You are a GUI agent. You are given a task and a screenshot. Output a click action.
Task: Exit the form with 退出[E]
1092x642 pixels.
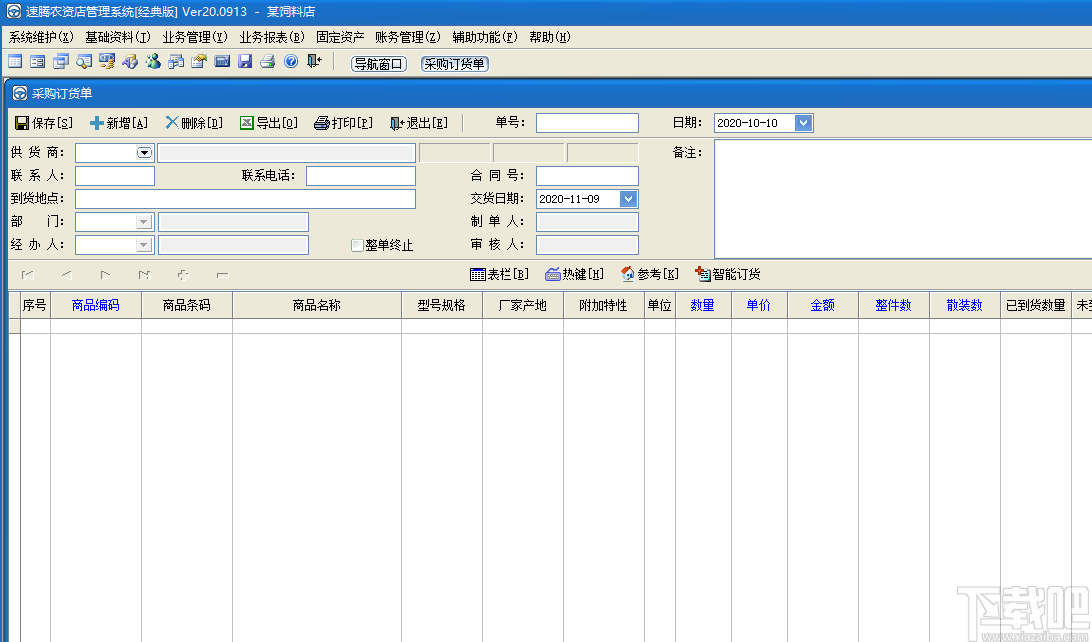419,123
